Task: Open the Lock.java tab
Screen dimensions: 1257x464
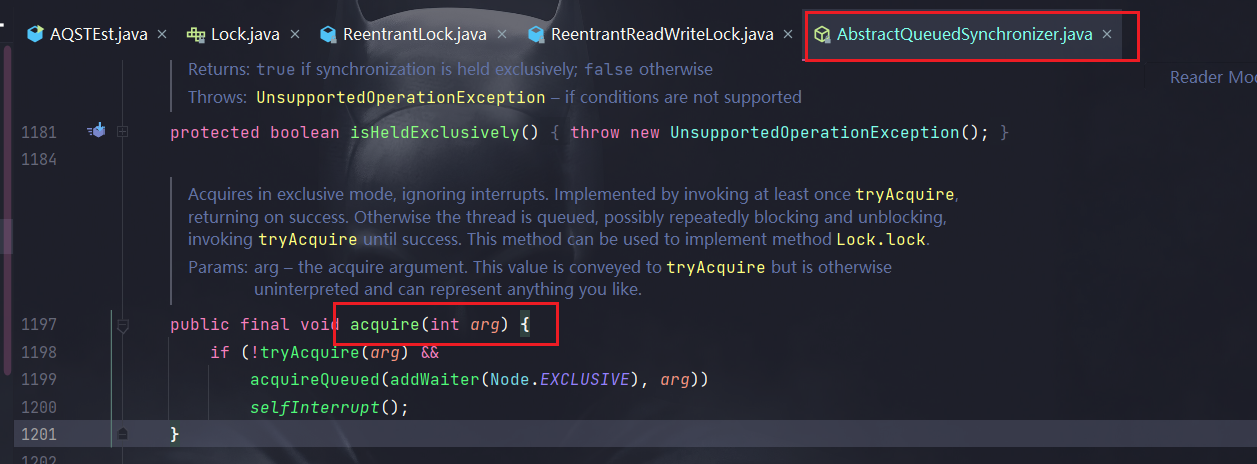Action: coord(244,34)
